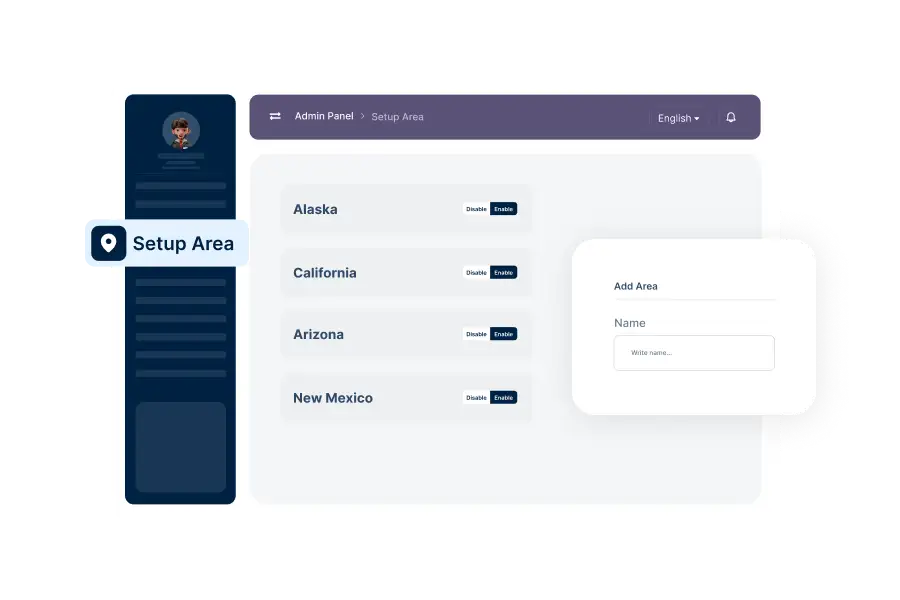The height and width of the screenshot is (600, 900).
Task: Click the swap arrows icon in header
Action: pyautogui.click(x=275, y=117)
